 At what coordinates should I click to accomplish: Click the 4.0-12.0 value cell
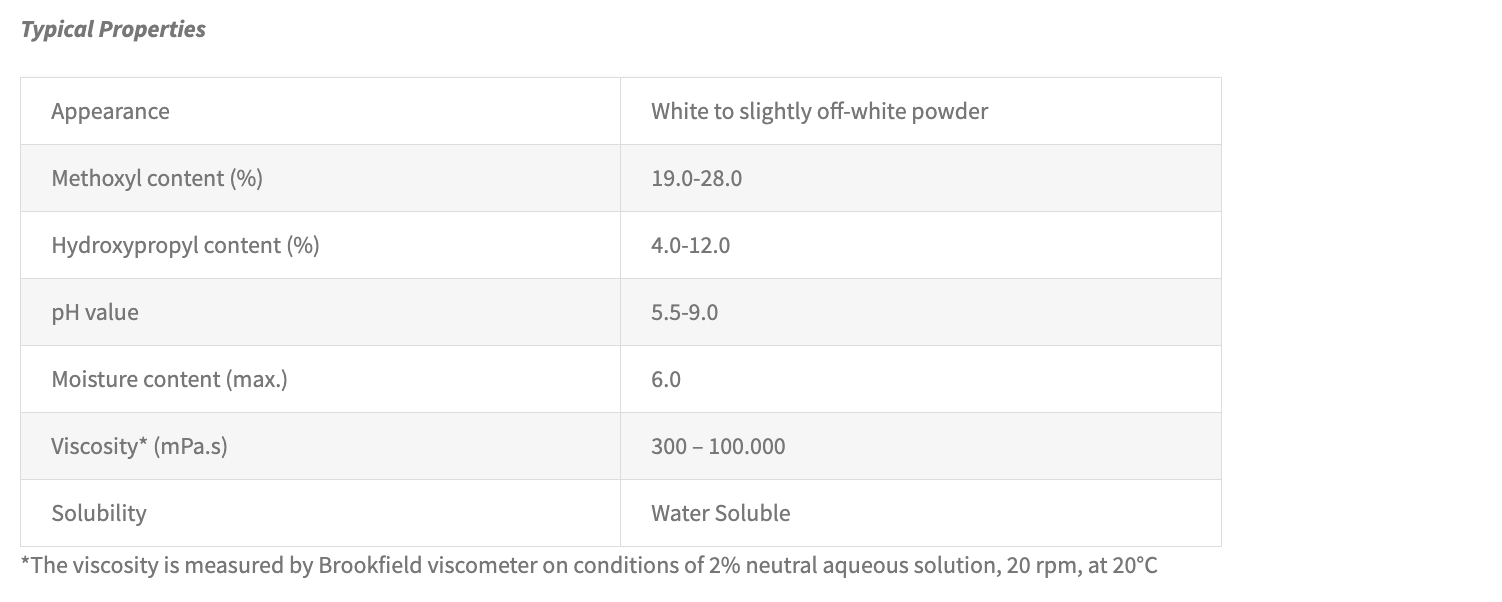point(690,245)
